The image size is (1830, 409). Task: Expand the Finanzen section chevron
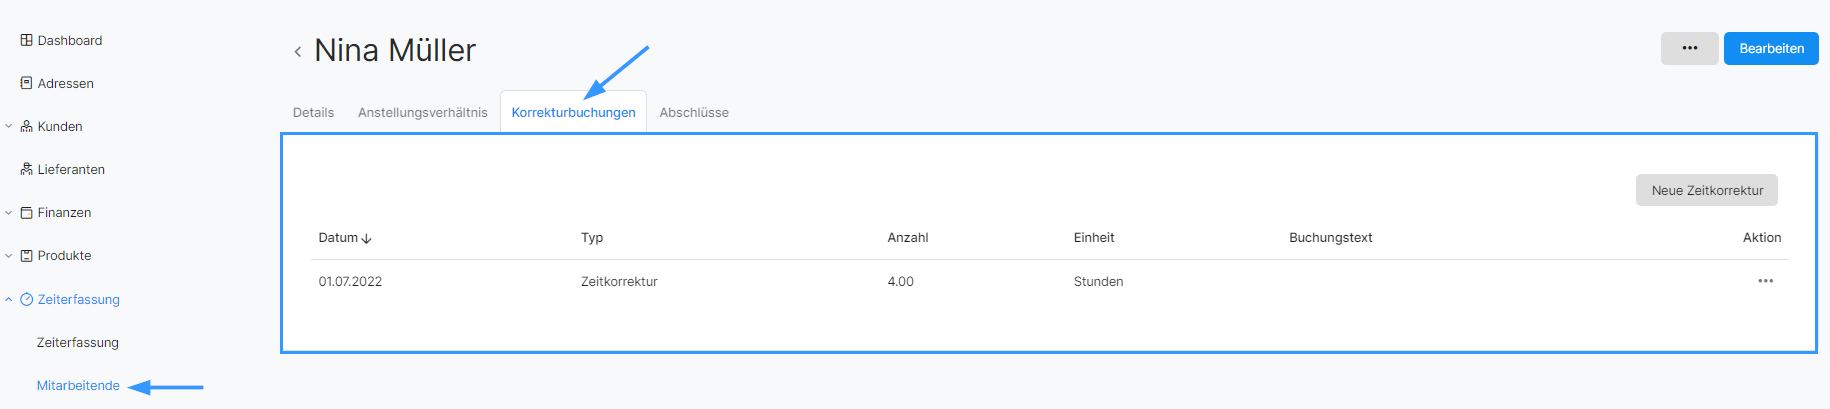click(9, 212)
